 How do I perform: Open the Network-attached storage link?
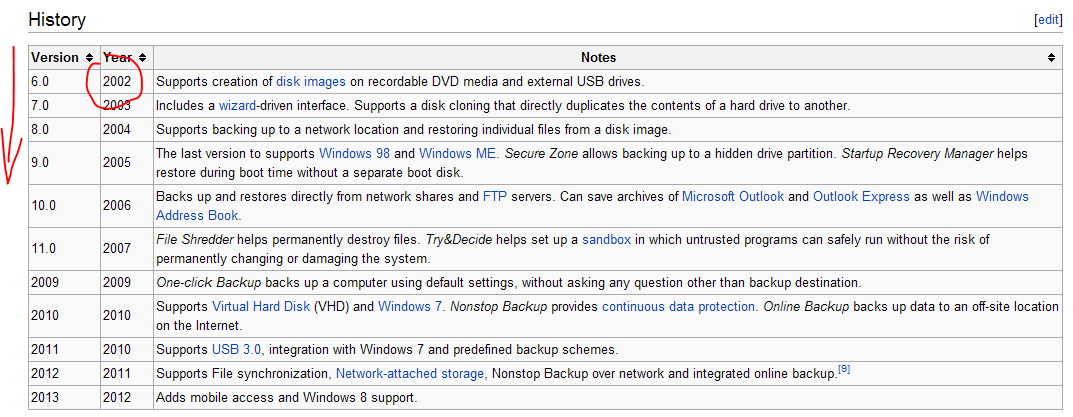tap(410, 374)
